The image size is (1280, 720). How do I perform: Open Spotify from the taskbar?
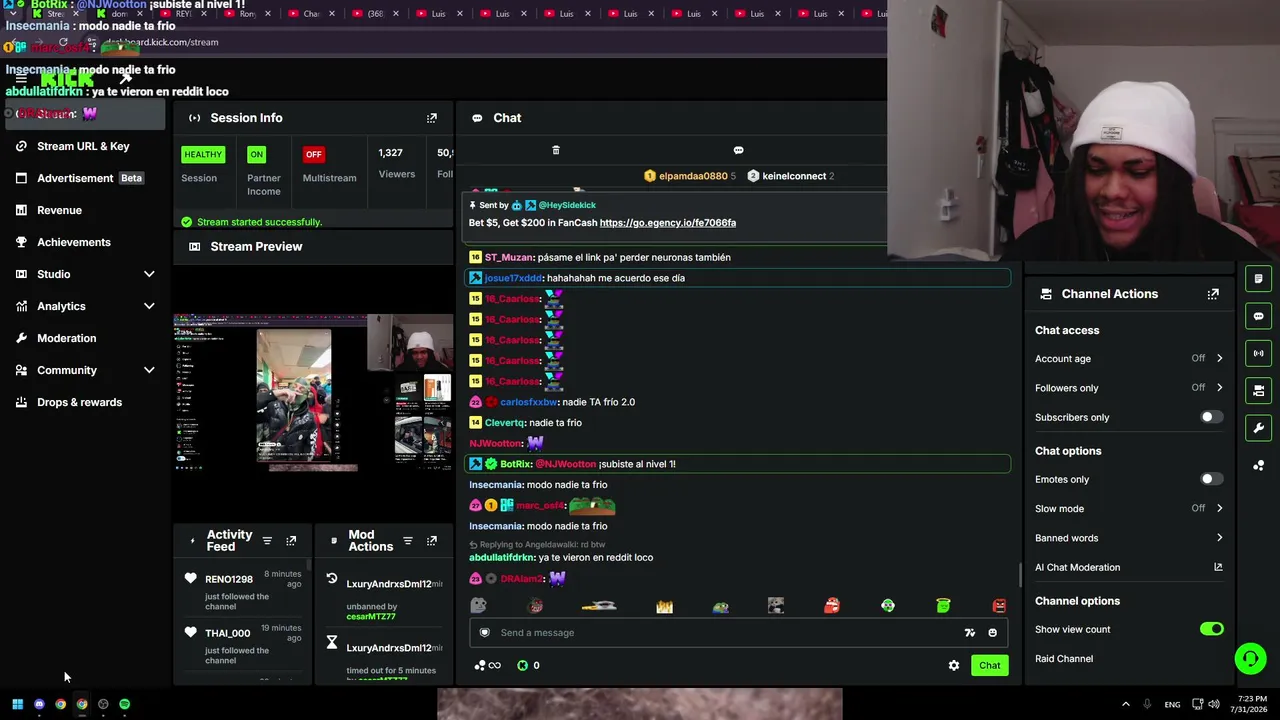point(124,704)
